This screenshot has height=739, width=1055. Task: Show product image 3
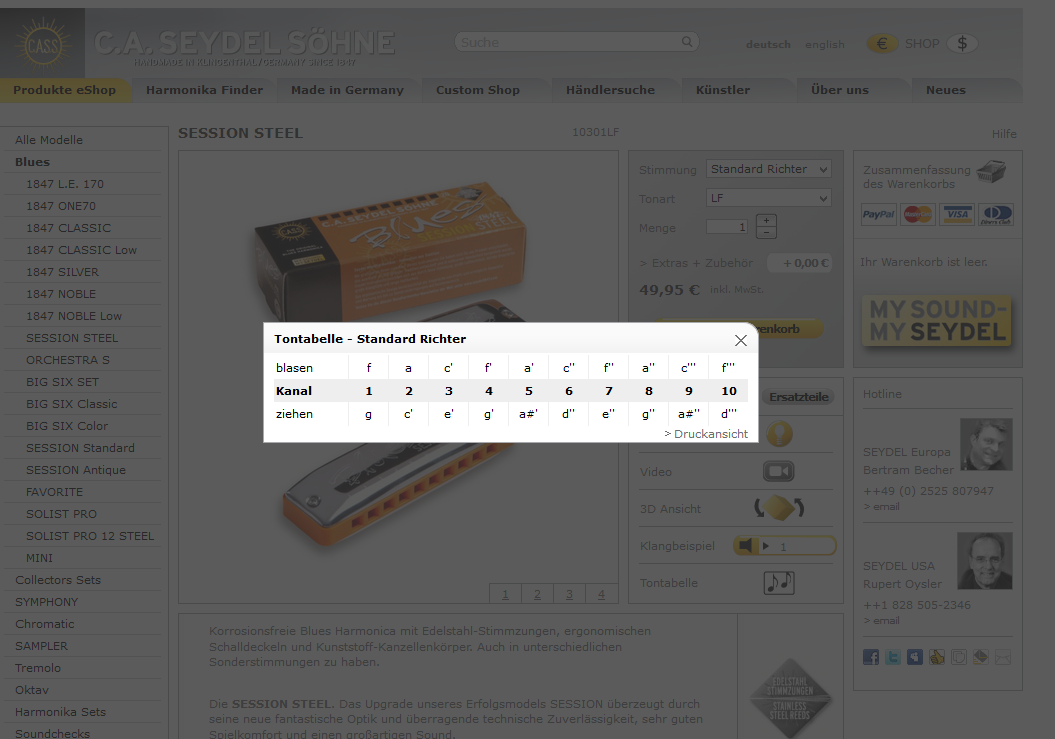tap(569, 594)
